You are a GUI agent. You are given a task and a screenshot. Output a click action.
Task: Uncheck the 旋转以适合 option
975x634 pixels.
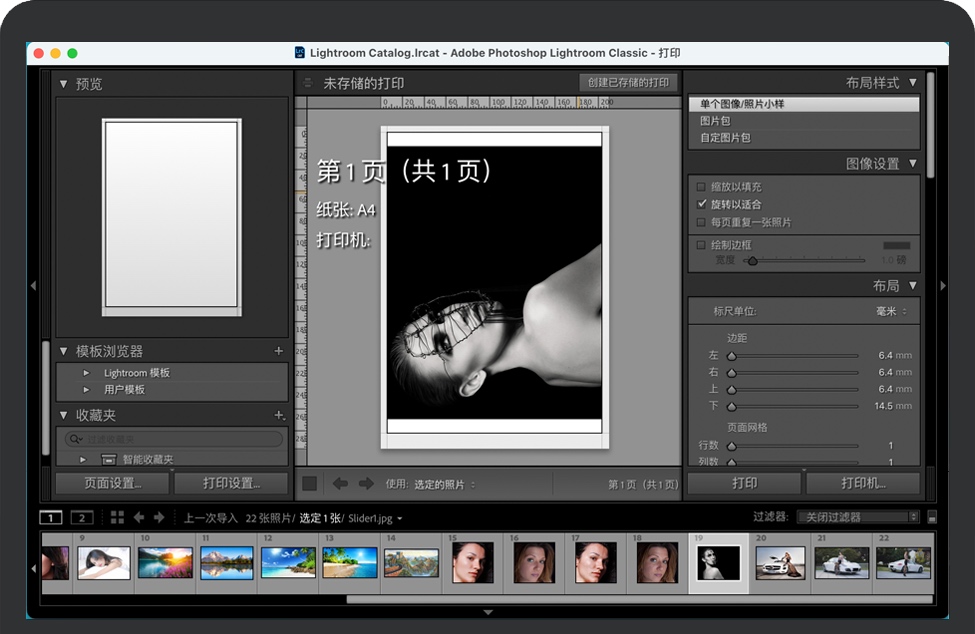pyautogui.click(x=701, y=204)
